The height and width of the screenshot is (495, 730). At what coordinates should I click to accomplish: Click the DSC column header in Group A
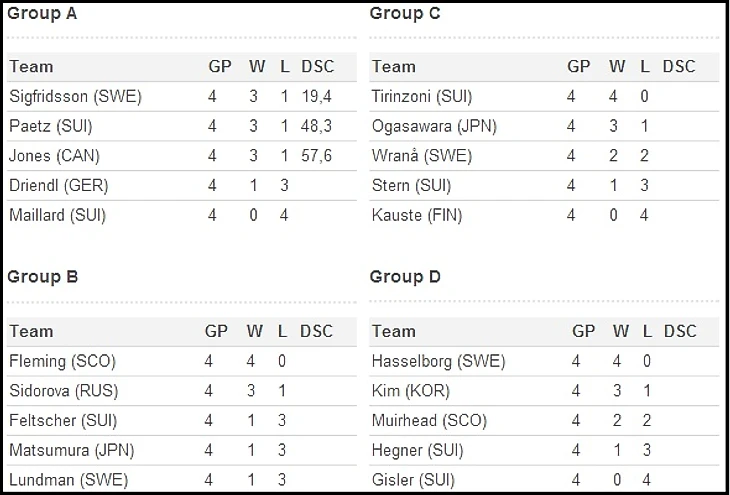(x=317, y=67)
